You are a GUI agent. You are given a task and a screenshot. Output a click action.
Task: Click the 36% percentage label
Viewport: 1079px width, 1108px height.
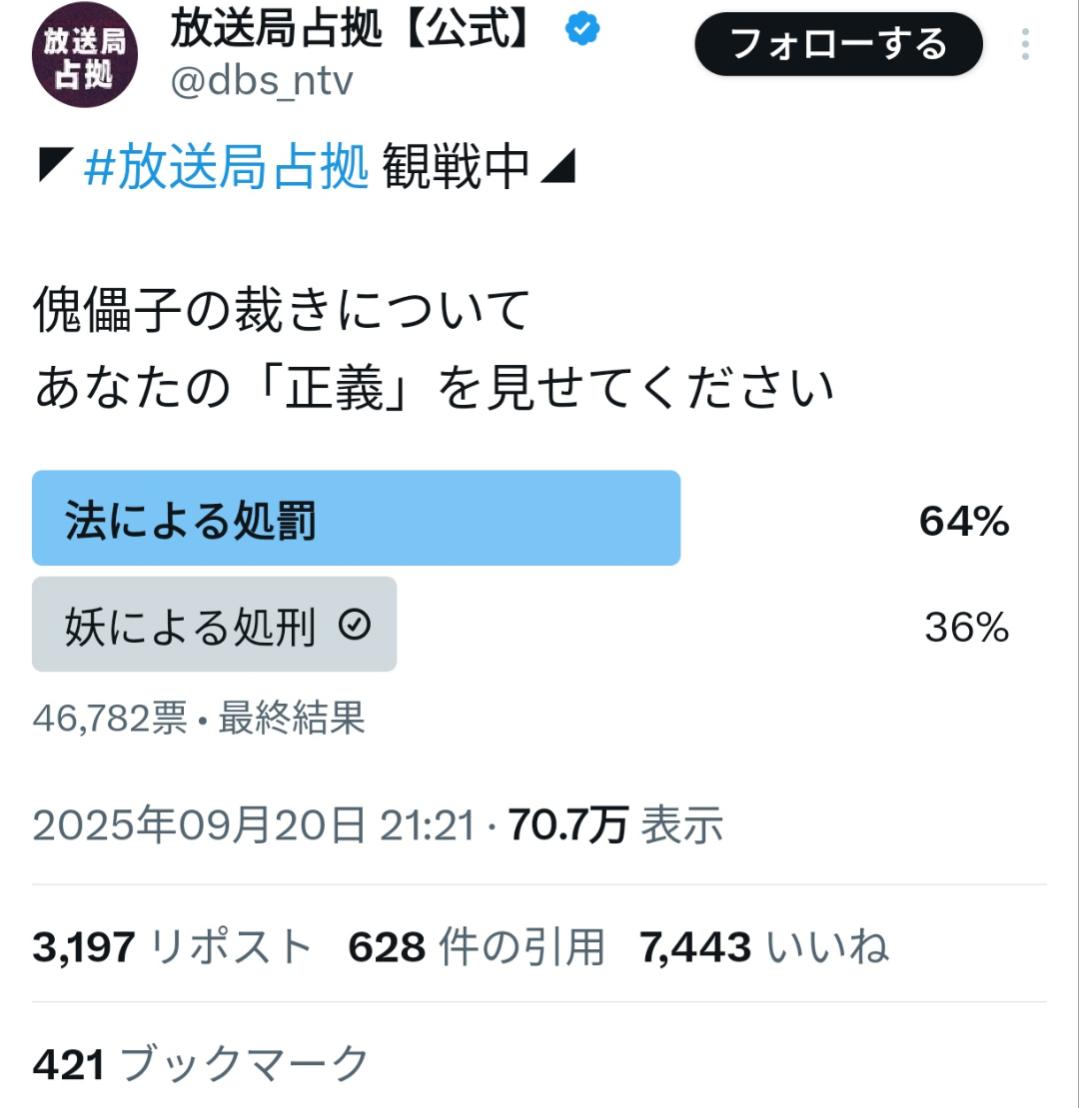tap(966, 628)
